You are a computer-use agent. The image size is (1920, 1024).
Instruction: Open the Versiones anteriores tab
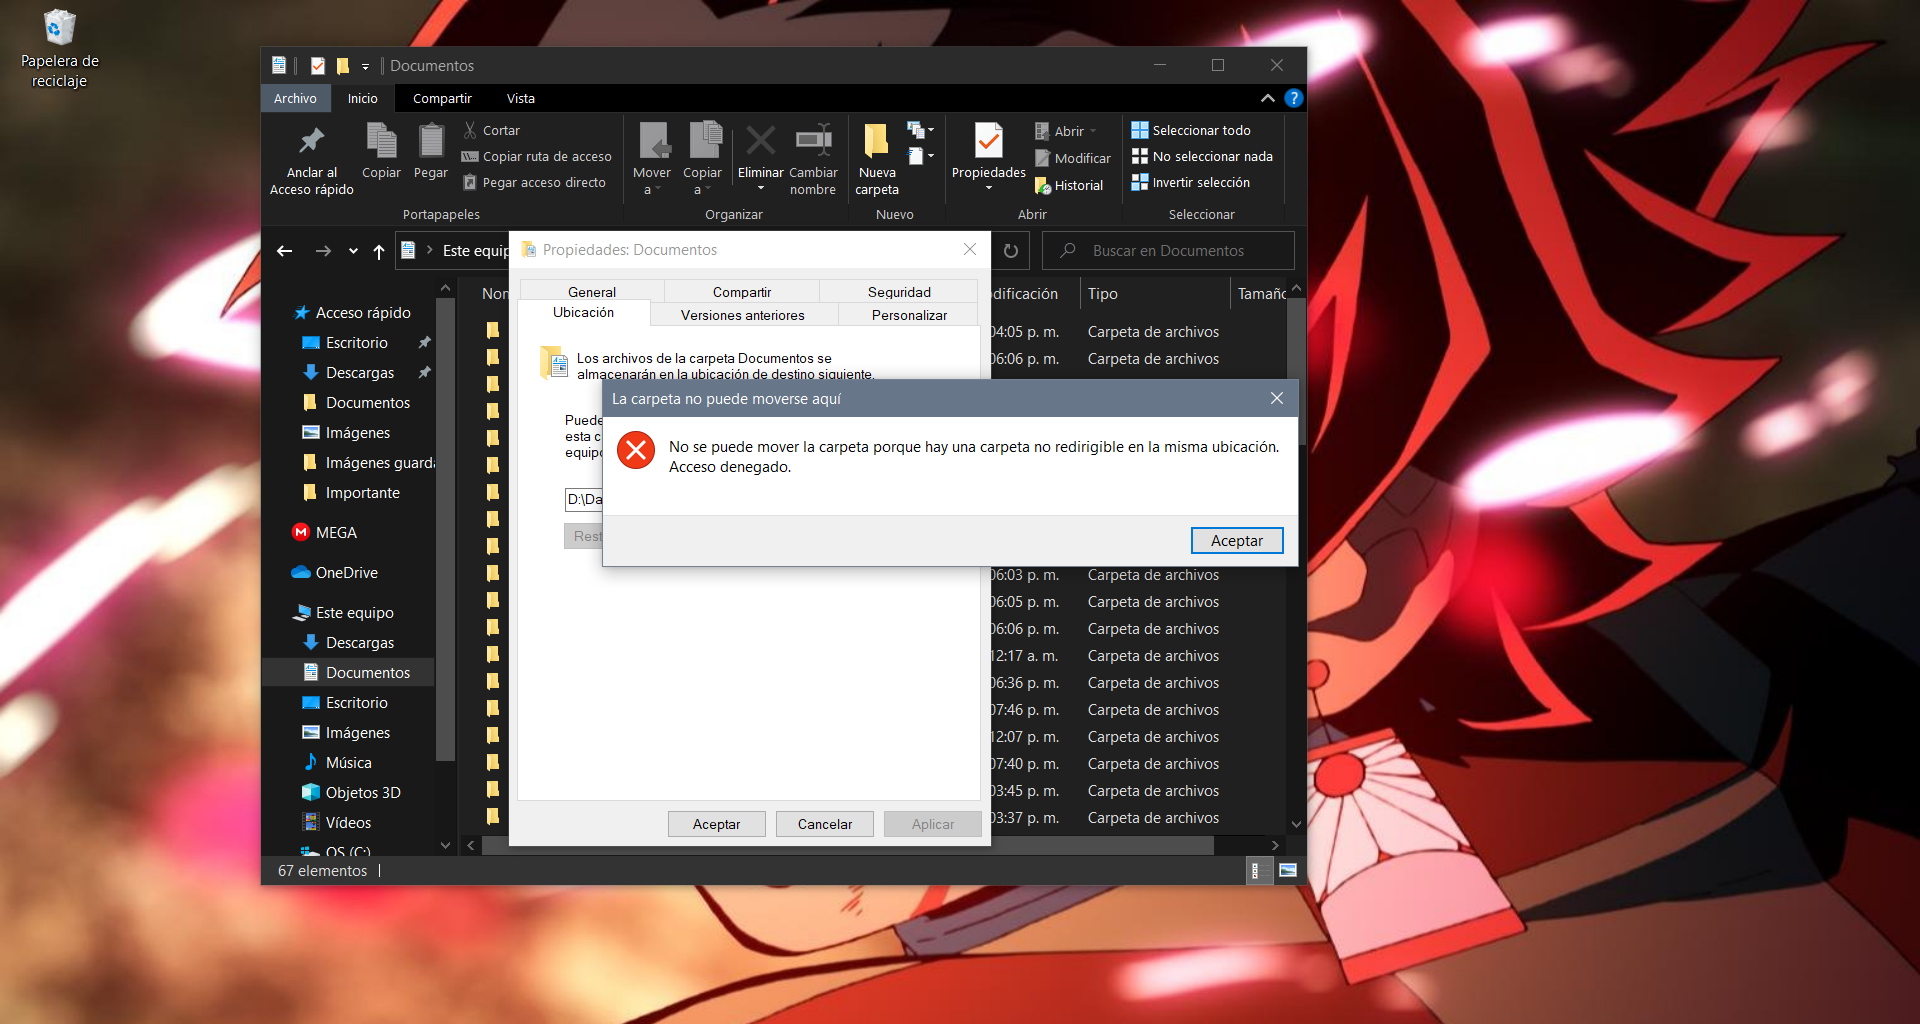743,315
